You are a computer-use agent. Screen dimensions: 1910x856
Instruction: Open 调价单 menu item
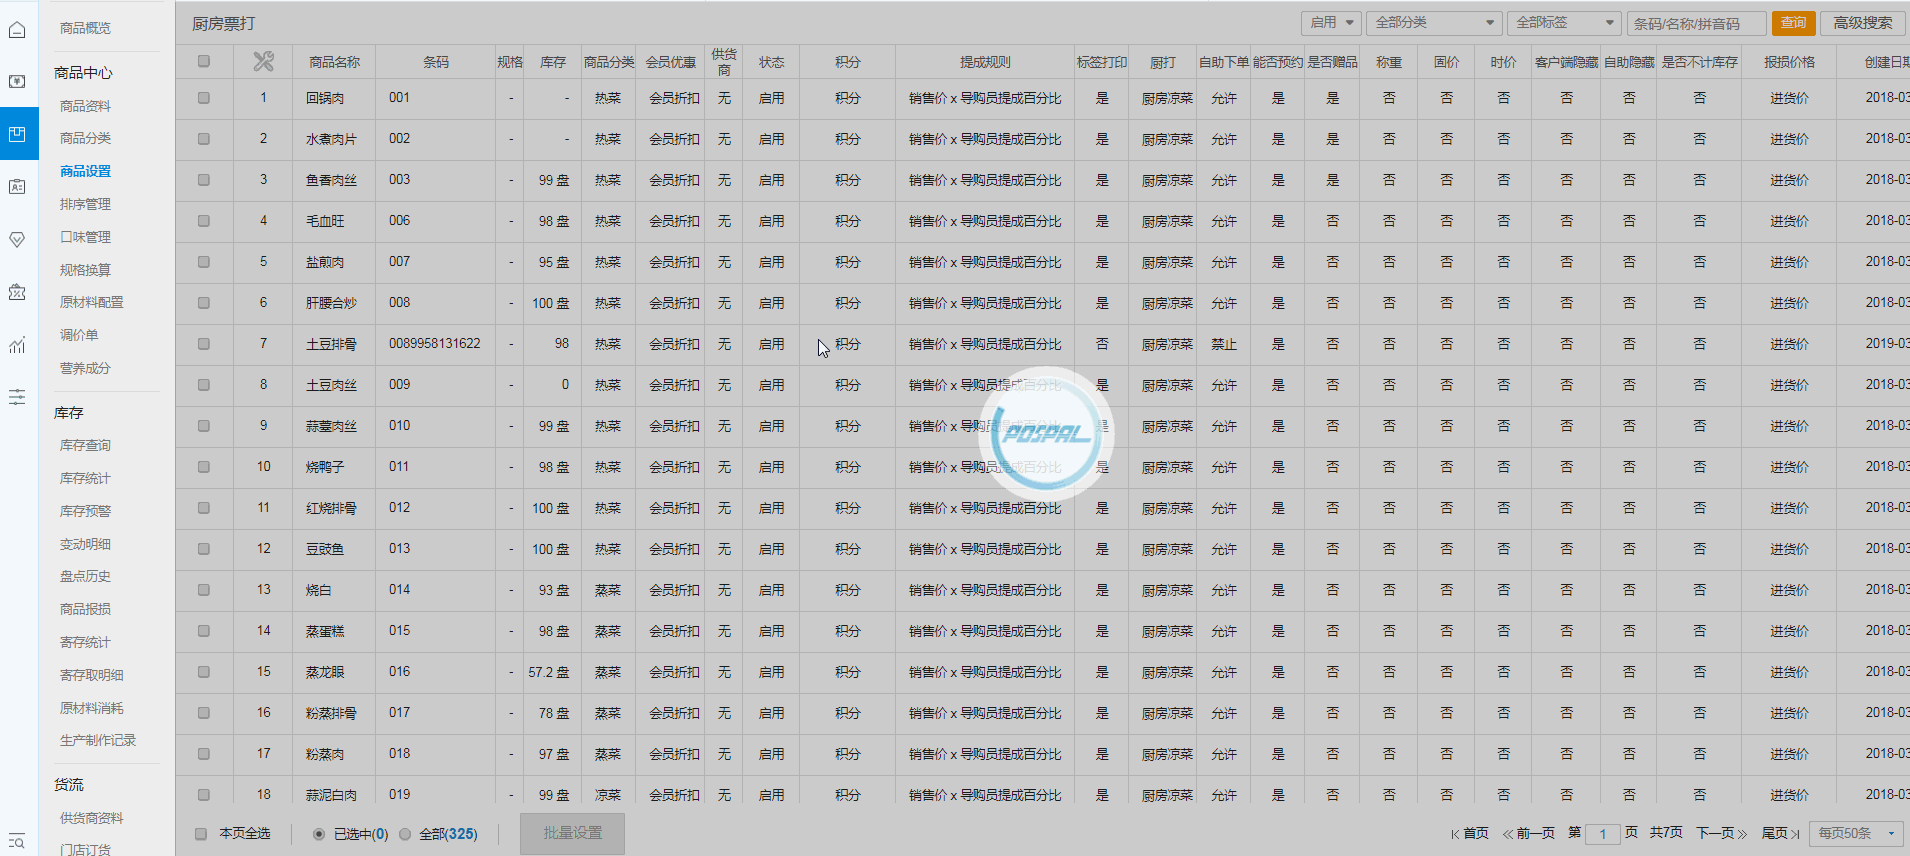click(x=79, y=335)
